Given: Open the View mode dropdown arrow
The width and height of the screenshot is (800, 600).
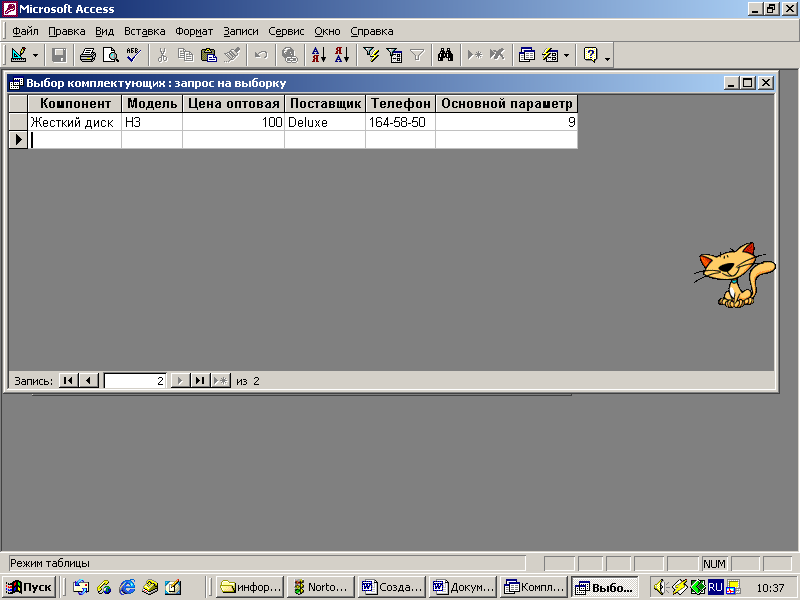Looking at the screenshot, I should 35,55.
